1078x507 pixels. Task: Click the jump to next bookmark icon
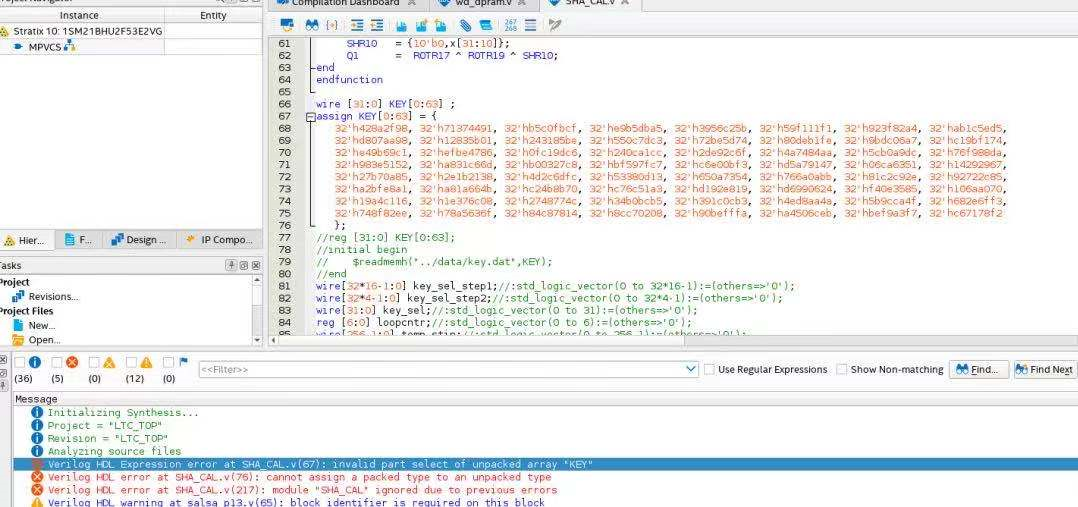click(421, 25)
